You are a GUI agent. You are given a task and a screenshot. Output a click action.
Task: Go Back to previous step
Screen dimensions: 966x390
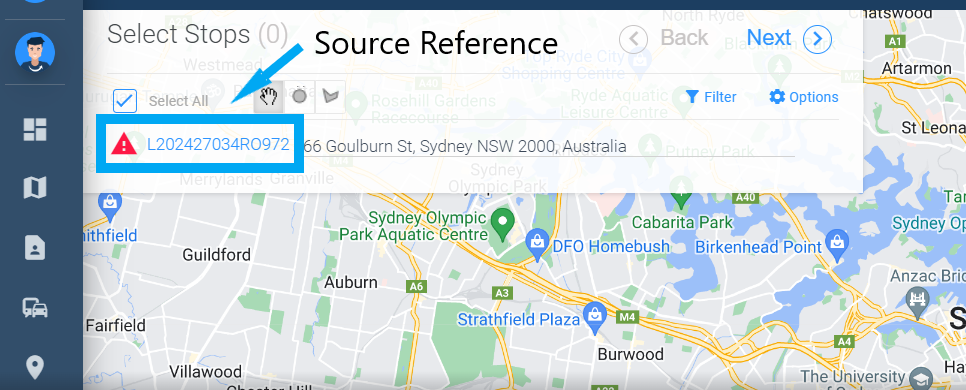click(x=684, y=38)
